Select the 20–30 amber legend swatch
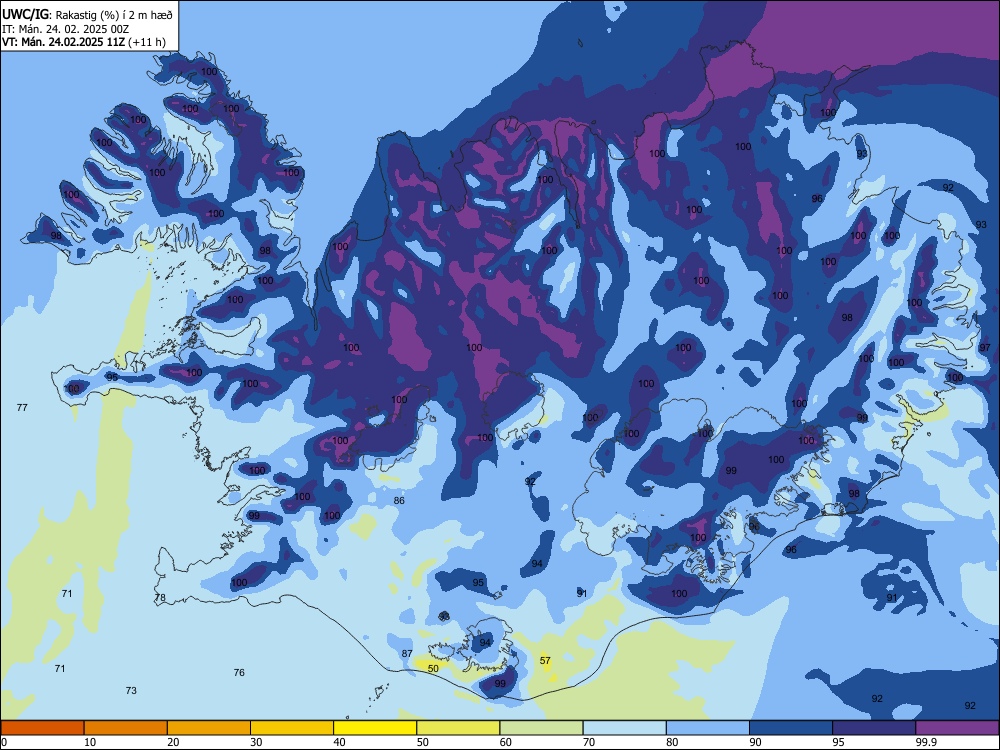The height and width of the screenshot is (750, 1000). [209, 728]
